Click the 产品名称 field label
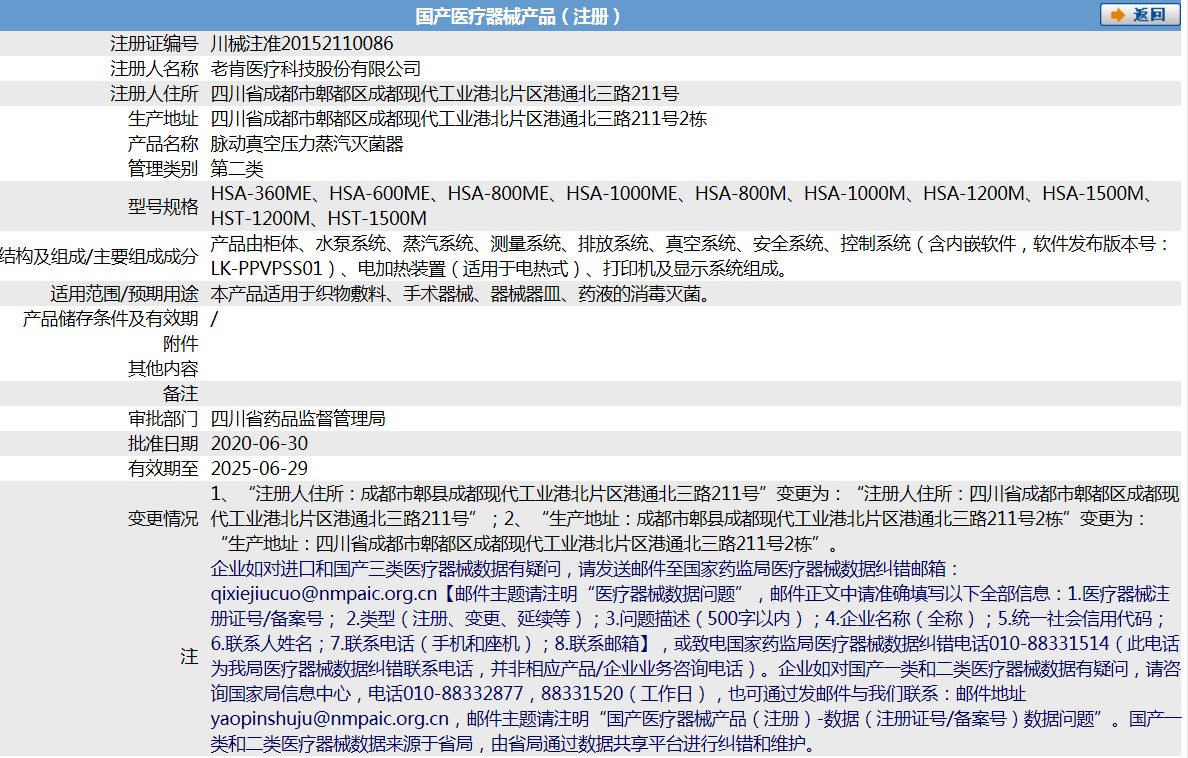This screenshot has height=758, width=1188. 163,144
